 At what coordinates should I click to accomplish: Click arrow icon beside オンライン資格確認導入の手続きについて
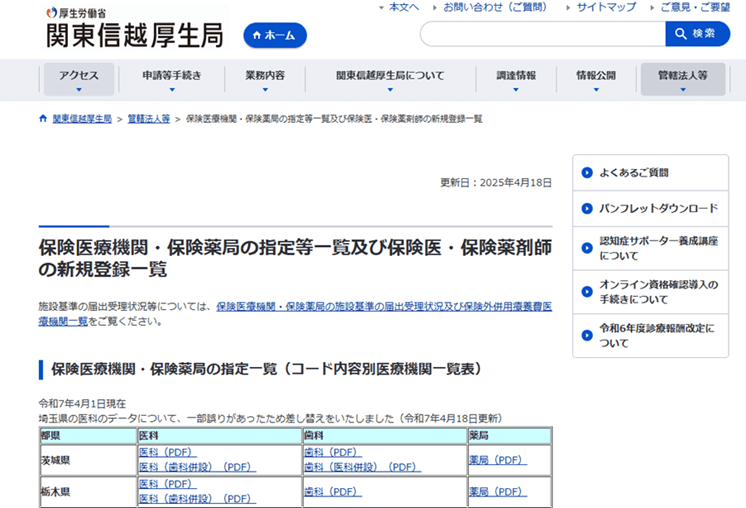tap(586, 291)
